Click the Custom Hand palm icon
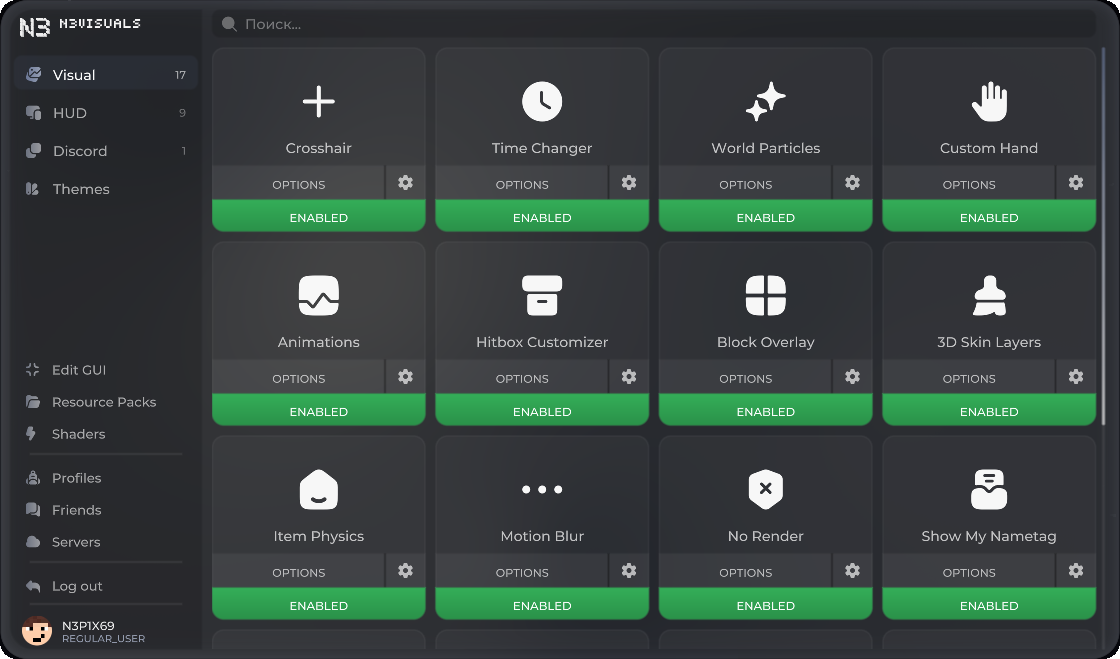The width and height of the screenshot is (1120, 659). 989,101
